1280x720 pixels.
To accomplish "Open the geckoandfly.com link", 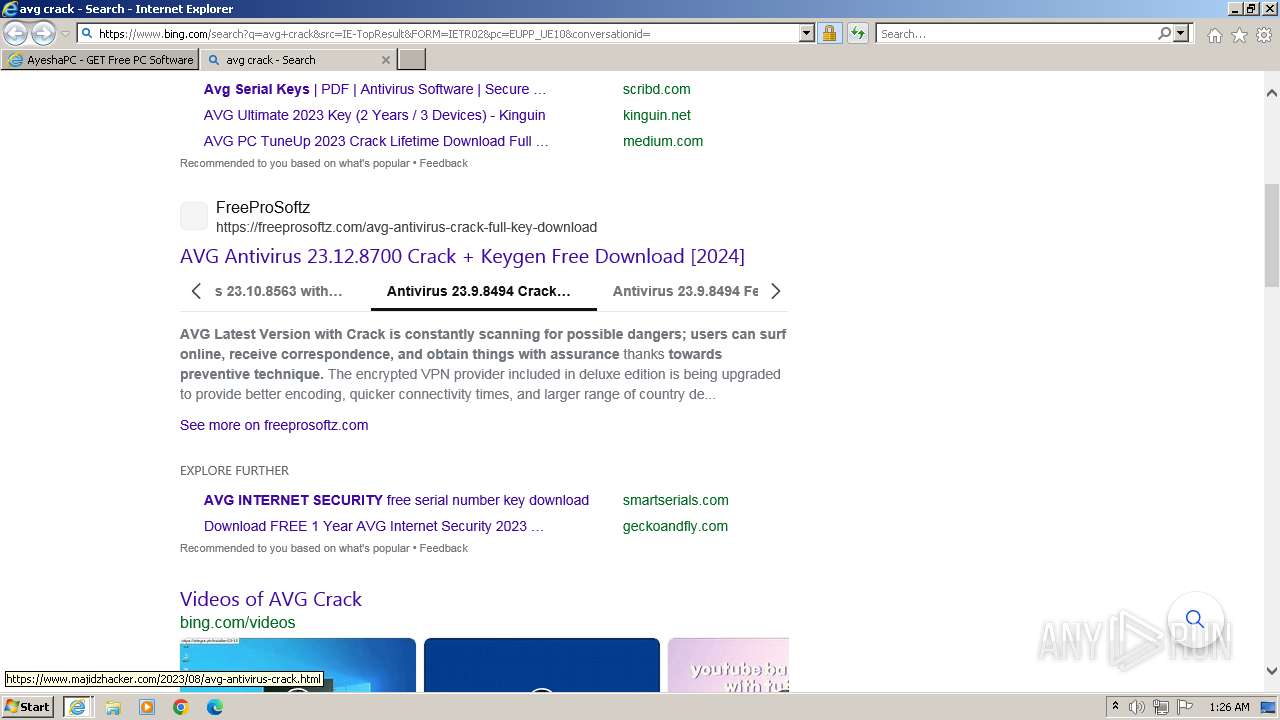I will pyautogui.click(x=675, y=526).
